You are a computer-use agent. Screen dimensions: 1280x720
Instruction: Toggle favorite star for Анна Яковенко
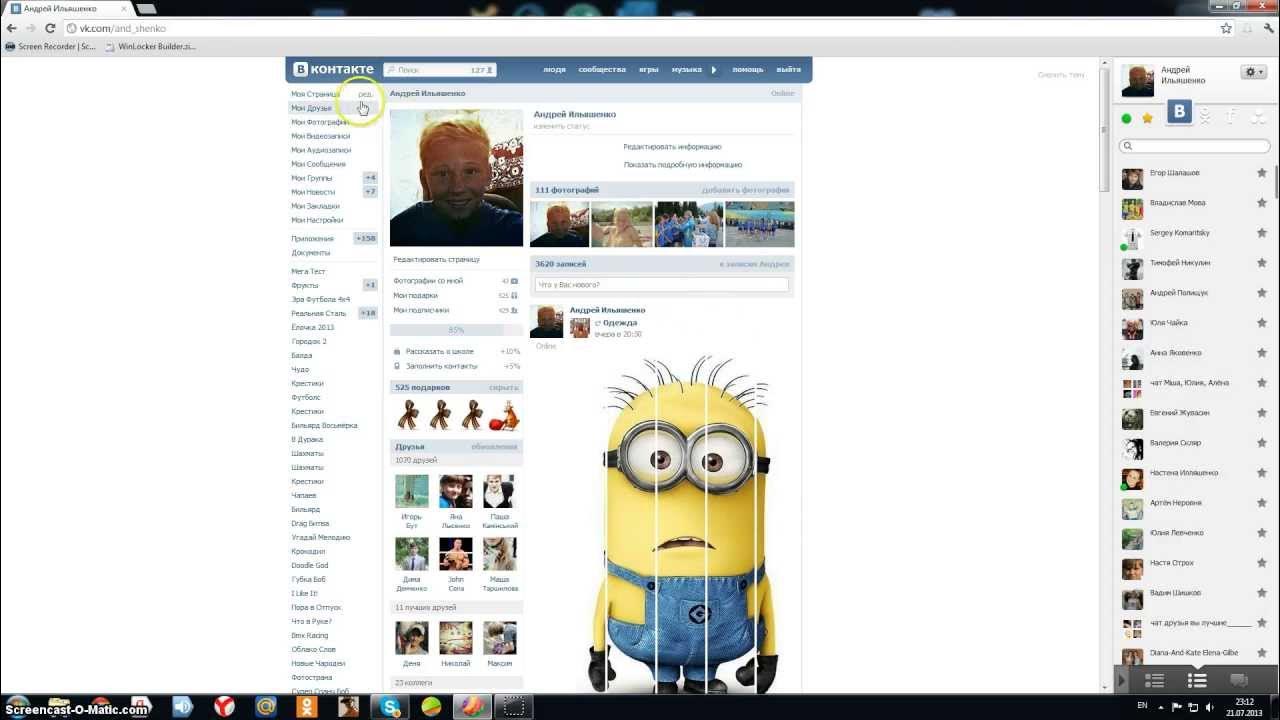(1262, 353)
